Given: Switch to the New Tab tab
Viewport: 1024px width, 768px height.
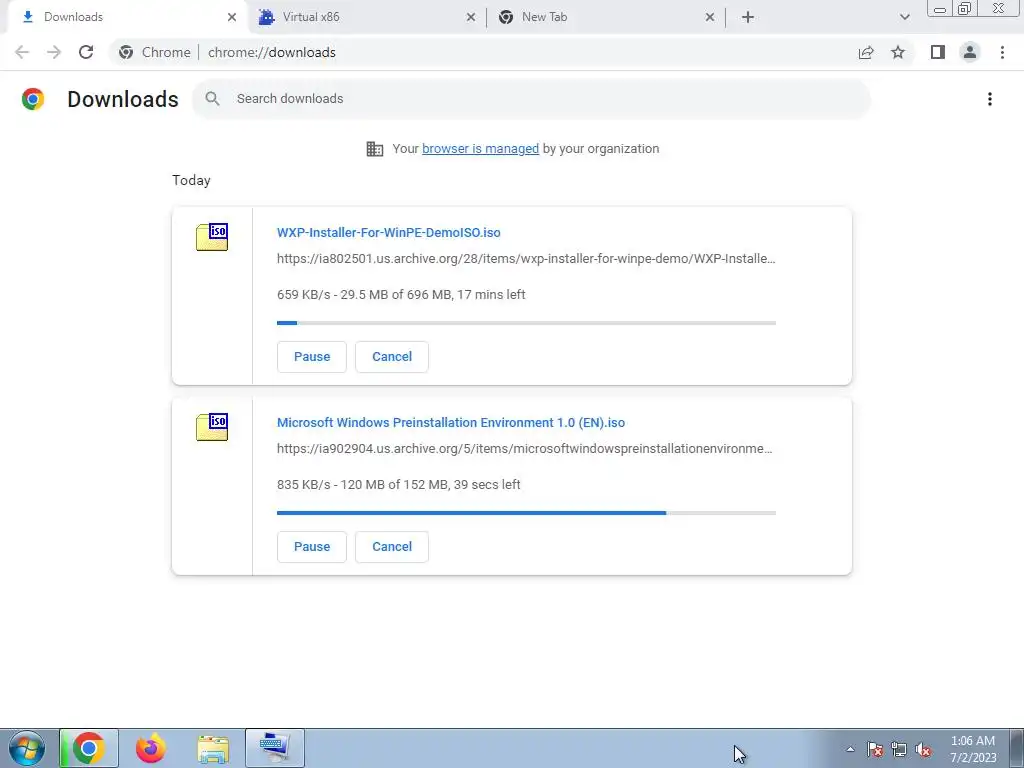Looking at the screenshot, I should (x=606, y=17).
